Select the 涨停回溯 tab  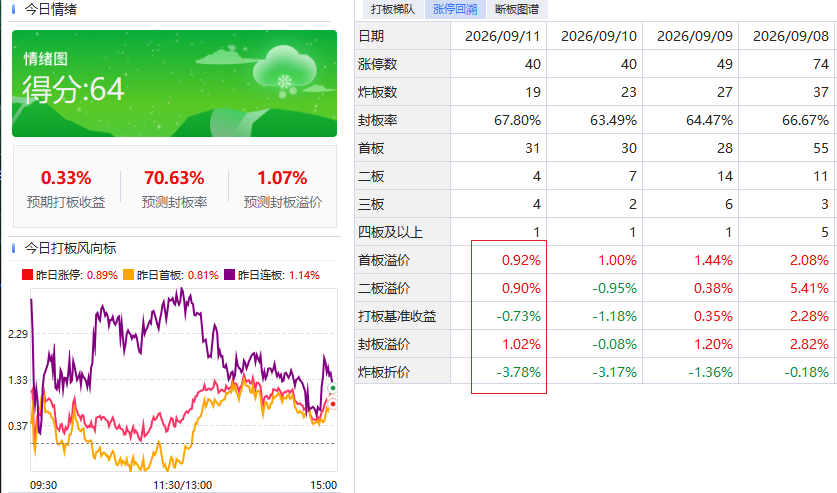pyautogui.click(x=455, y=9)
